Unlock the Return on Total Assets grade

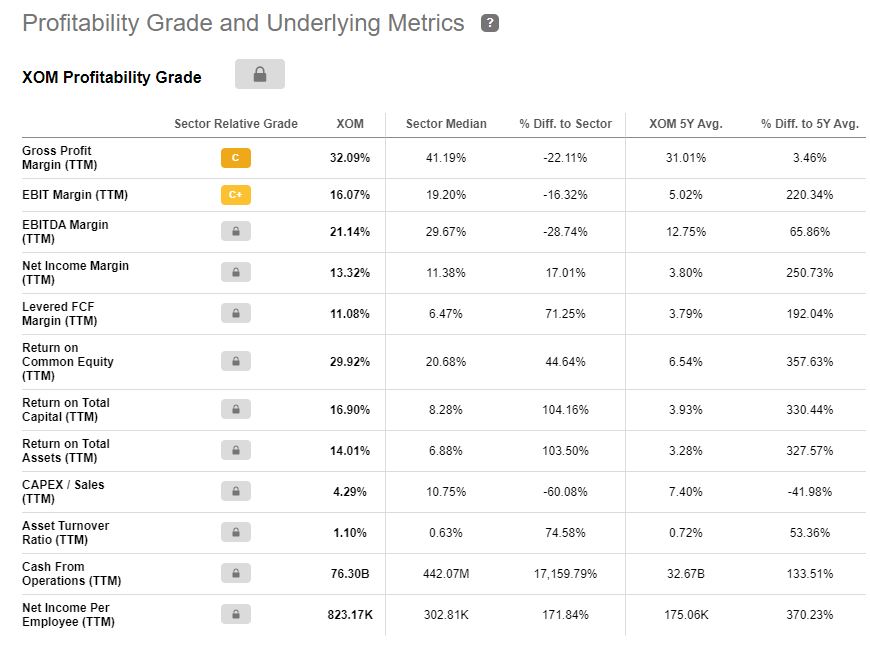(x=236, y=450)
